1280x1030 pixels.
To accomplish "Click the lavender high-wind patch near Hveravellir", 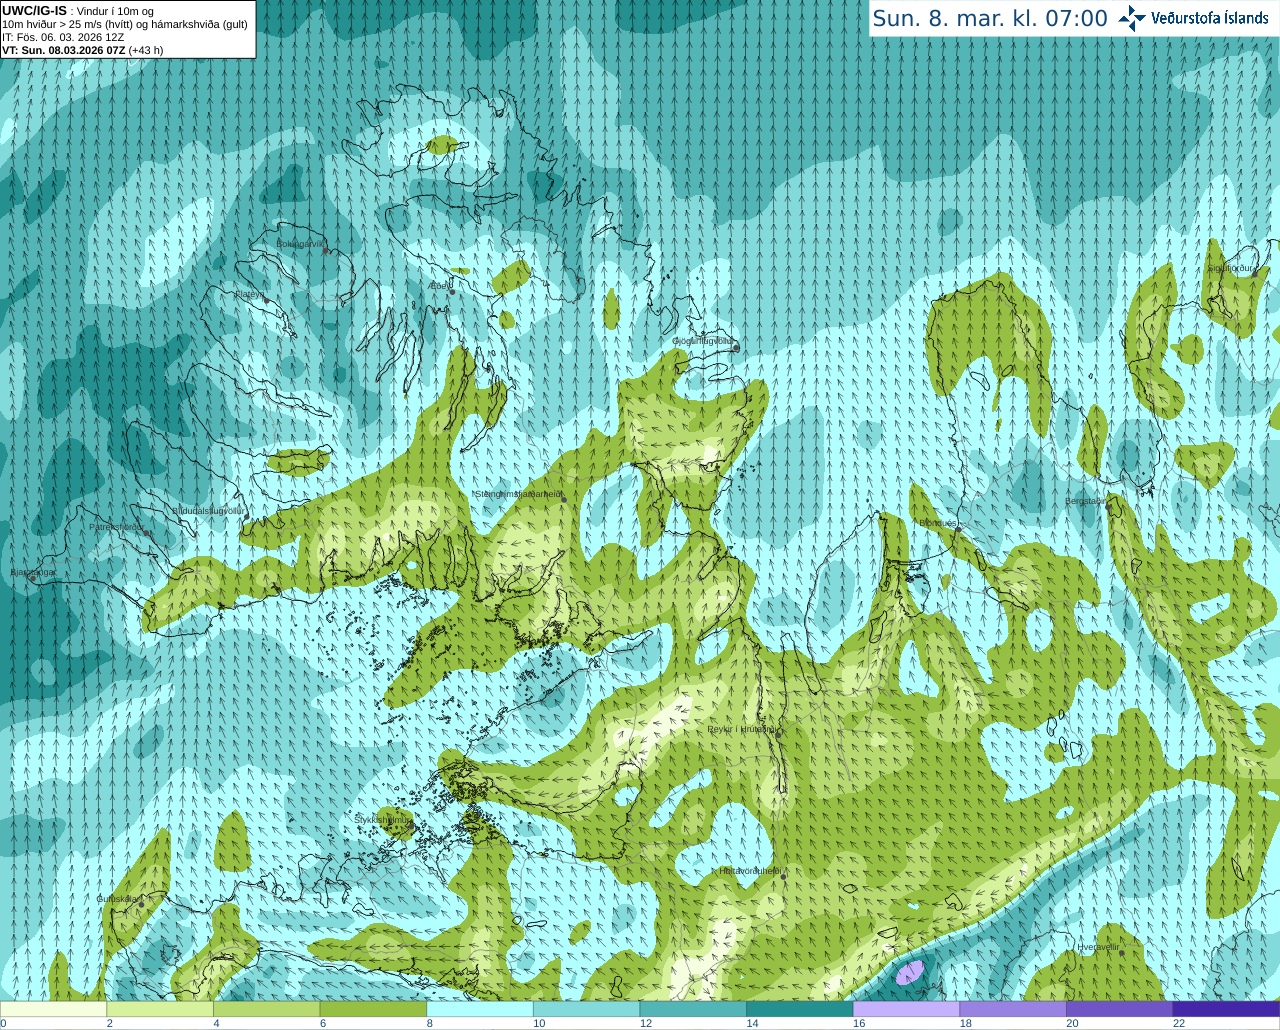I will [x=911, y=972].
